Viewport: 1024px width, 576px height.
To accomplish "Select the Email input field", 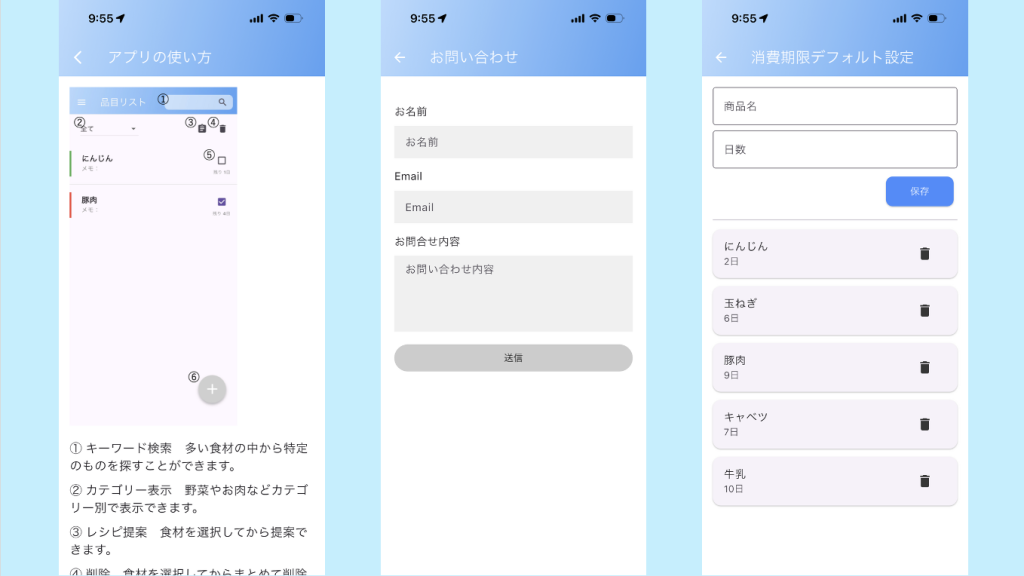I will tap(513, 207).
